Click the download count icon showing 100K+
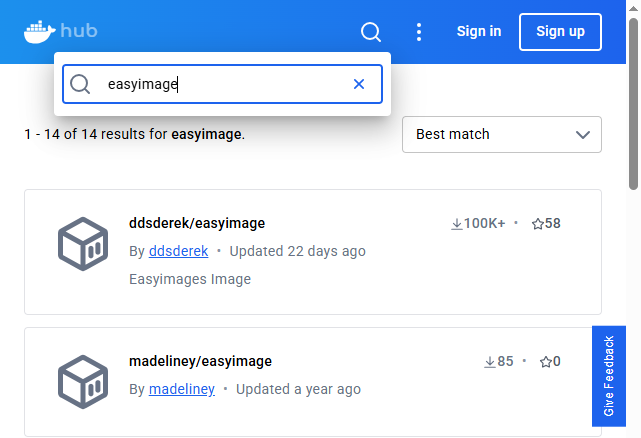The width and height of the screenshot is (641, 438). 457,224
